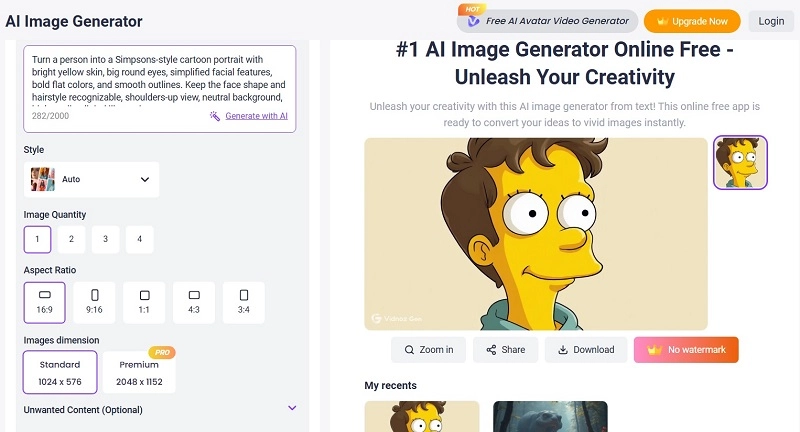Viewport: 800px width, 432px height.
Task: Click the Free AI Avatar Video Generator banner
Action: pyautogui.click(x=547, y=21)
